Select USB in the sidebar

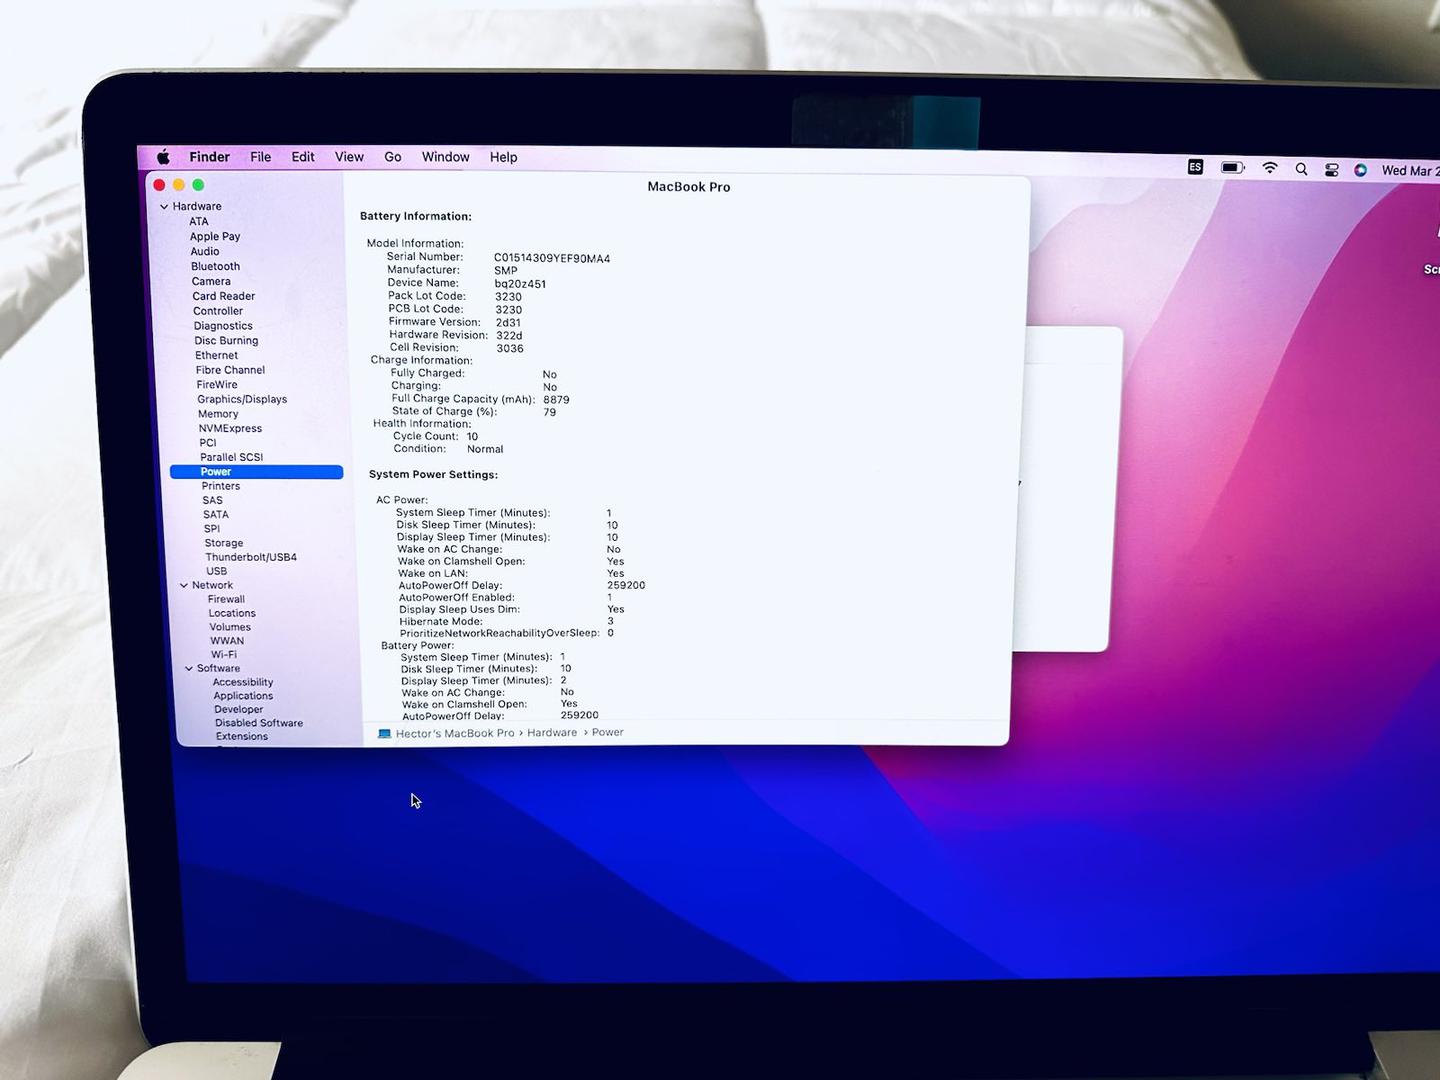(x=217, y=571)
